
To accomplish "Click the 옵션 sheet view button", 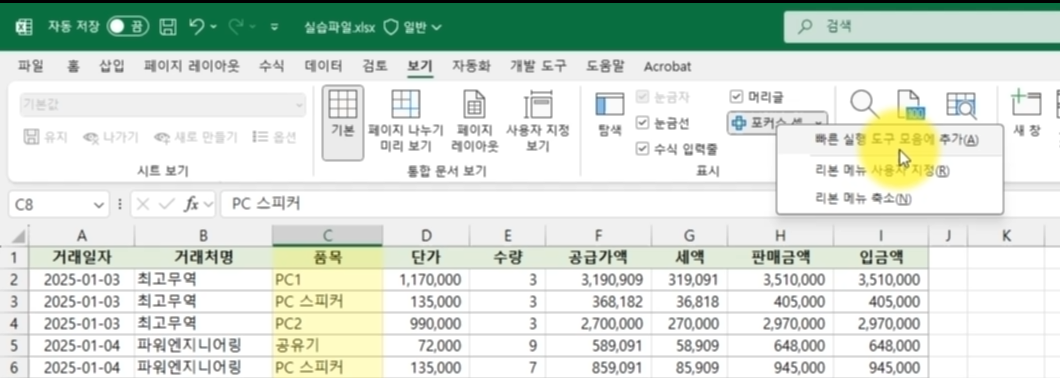I will click(274, 137).
